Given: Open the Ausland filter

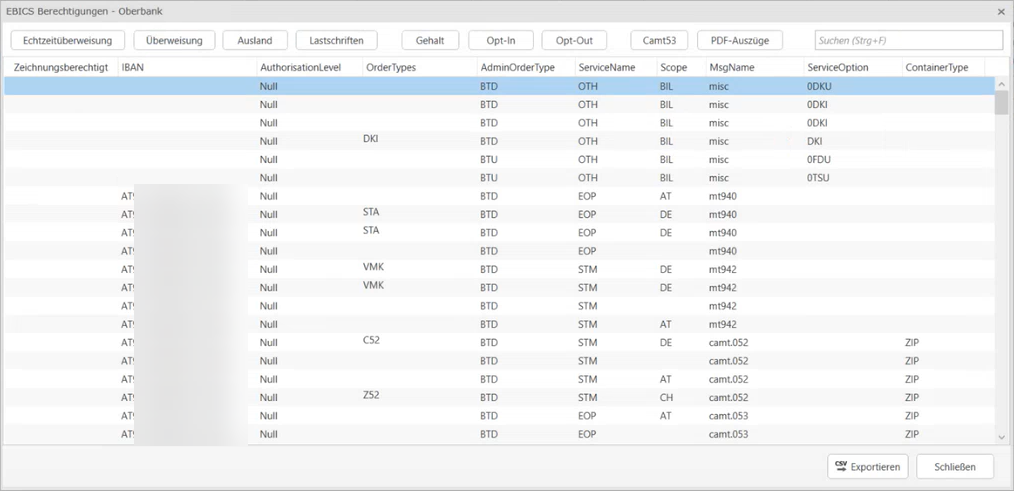Looking at the screenshot, I should tap(255, 41).
